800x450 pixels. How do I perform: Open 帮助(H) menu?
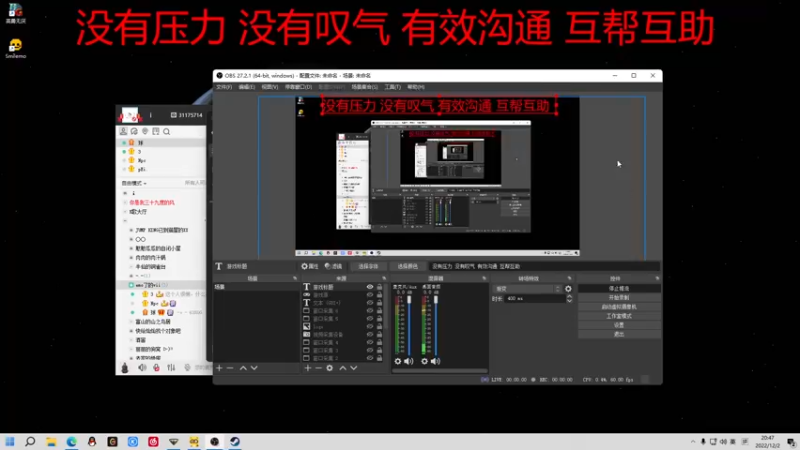coord(416,87)
